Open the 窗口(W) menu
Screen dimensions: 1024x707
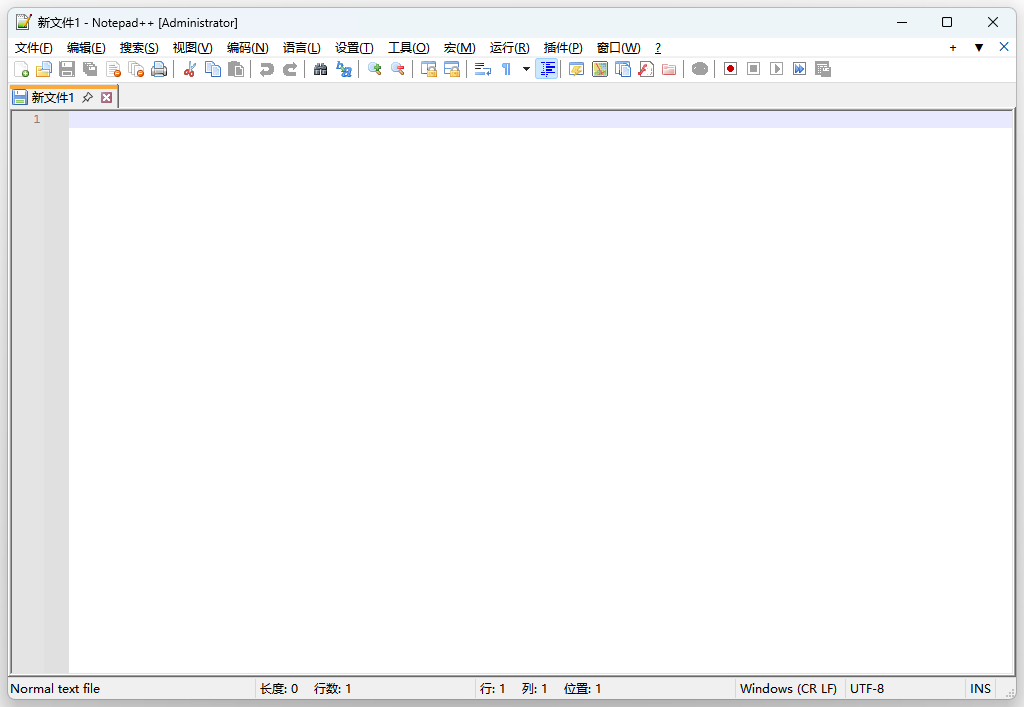pos(618,48)
